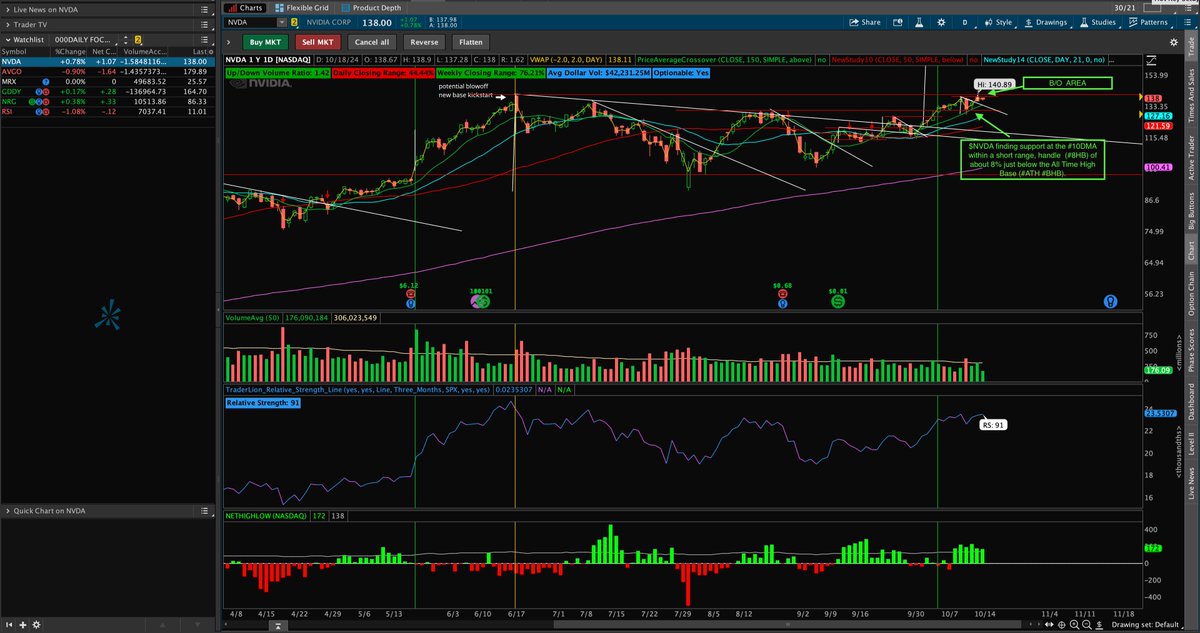1200x633 pixels.
Task: Click the Reverse button
Action: point(424,42)
